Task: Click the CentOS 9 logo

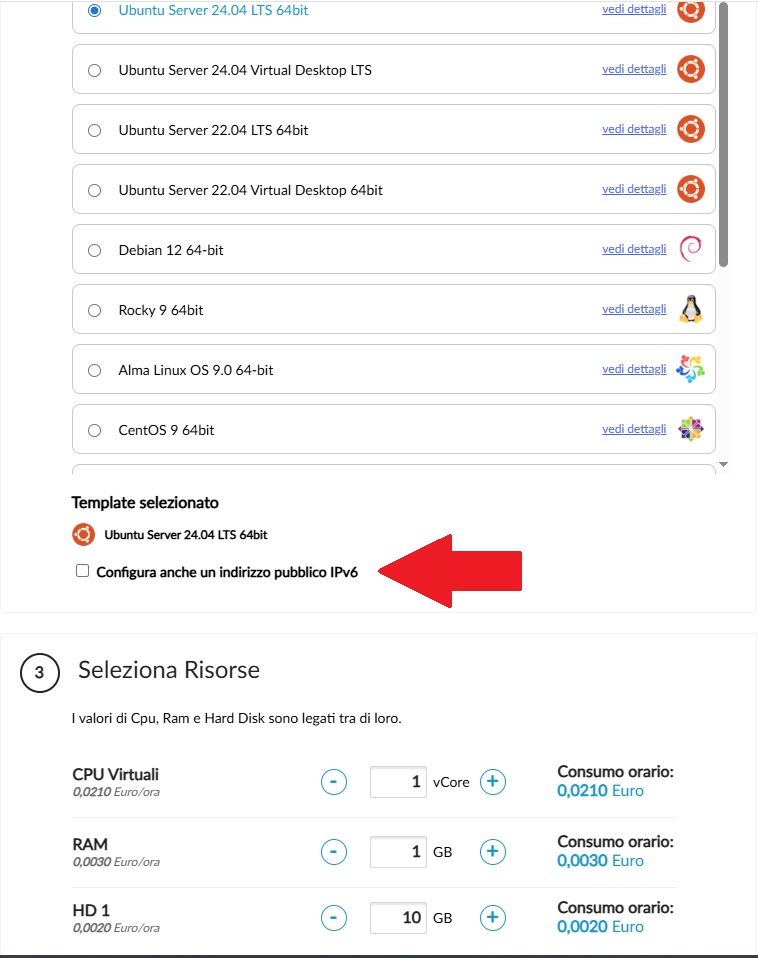Action: click(691, 429)
